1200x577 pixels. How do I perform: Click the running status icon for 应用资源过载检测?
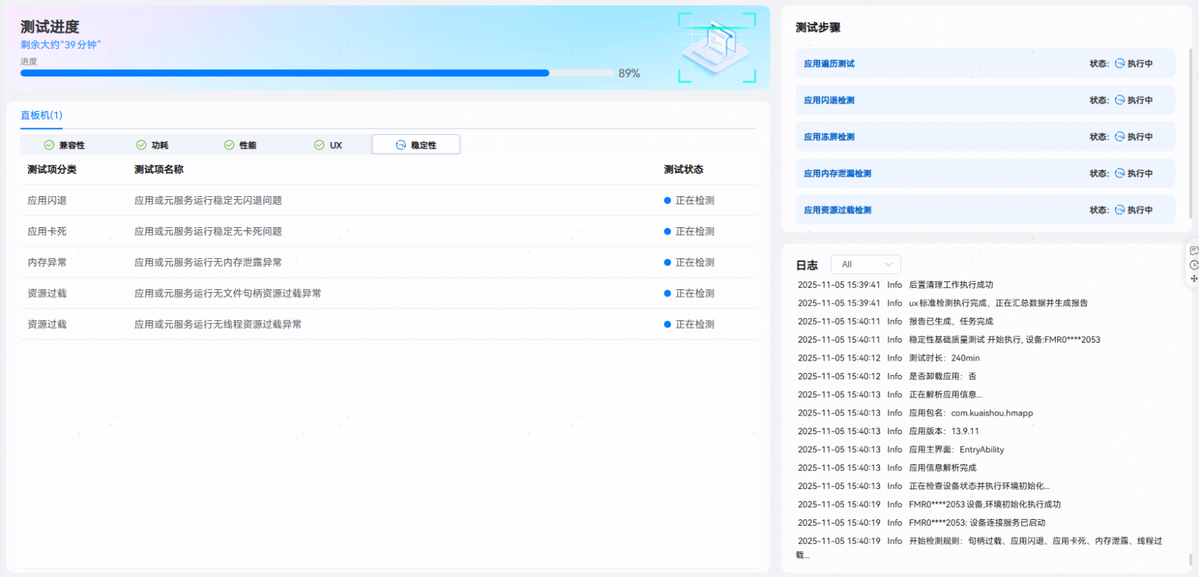(1120, 210)
